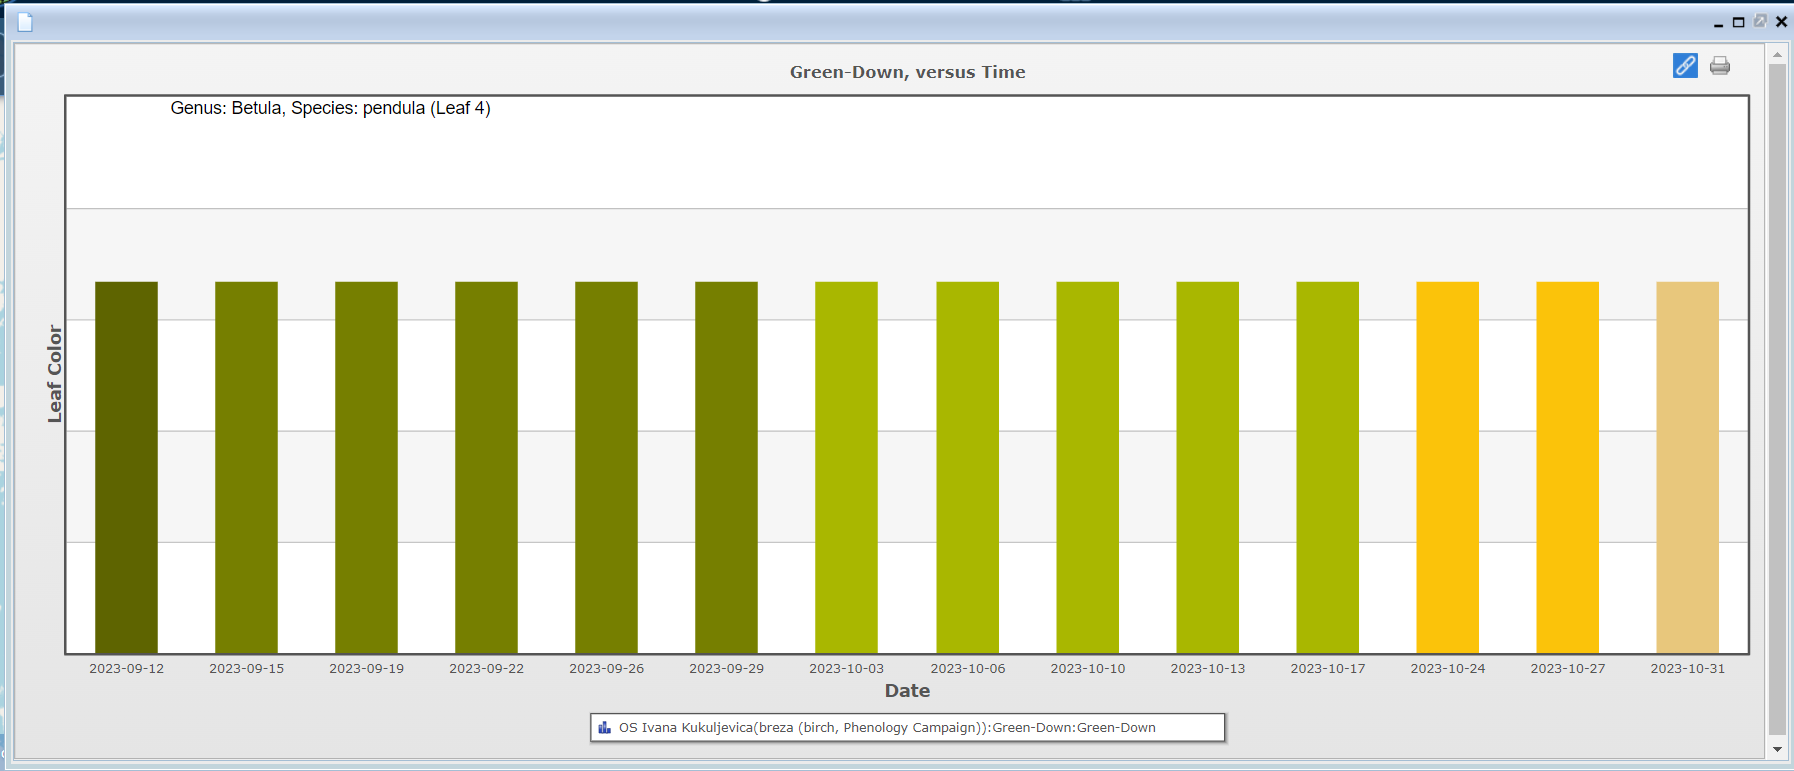The height and width of the screenshot is (771, 1794).
Task: Click the yellow bar for 2023-10-24
Action: 1447,467
